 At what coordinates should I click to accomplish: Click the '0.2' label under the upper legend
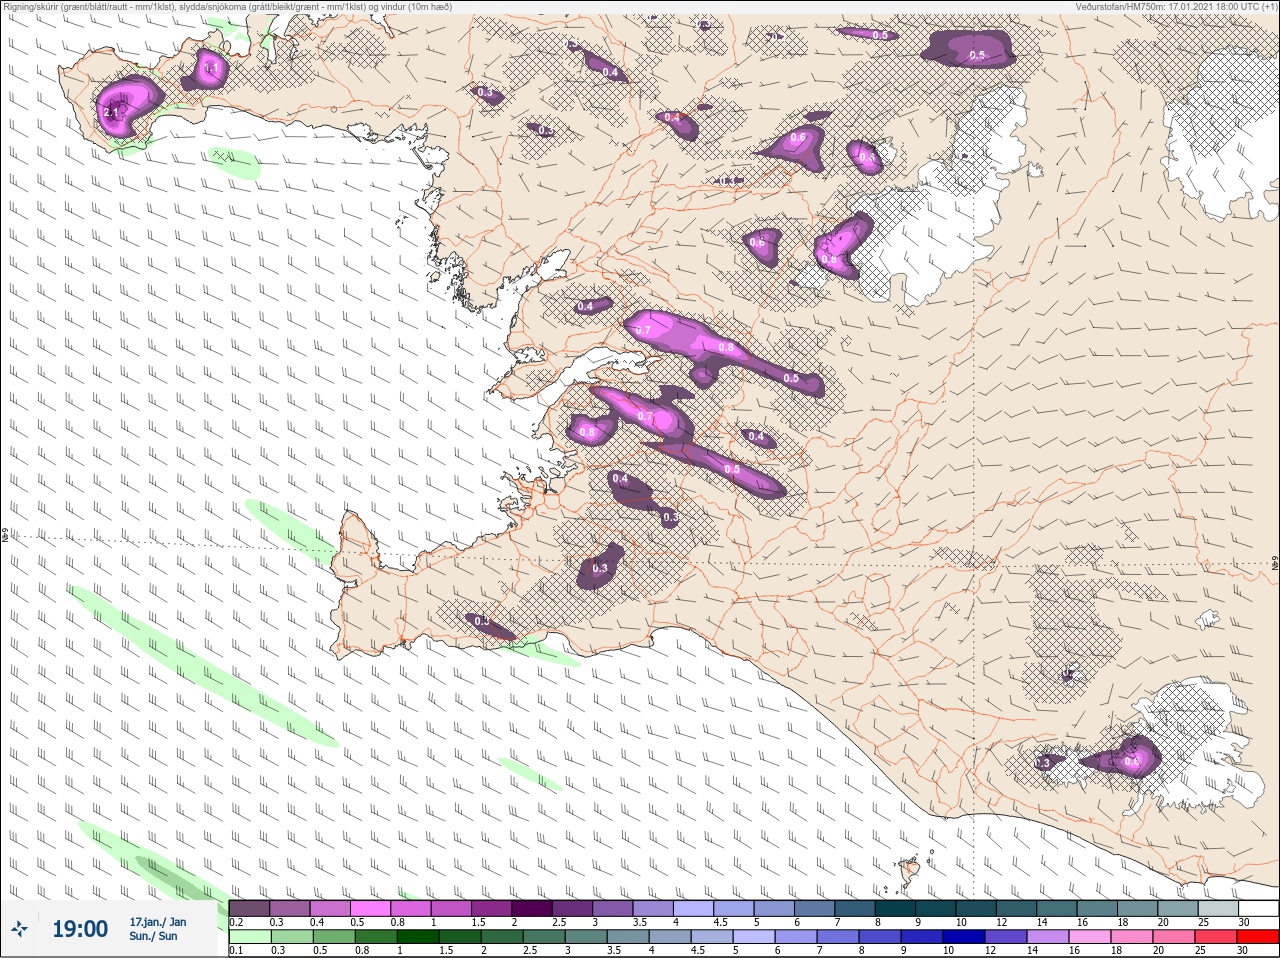coord(236,922)
